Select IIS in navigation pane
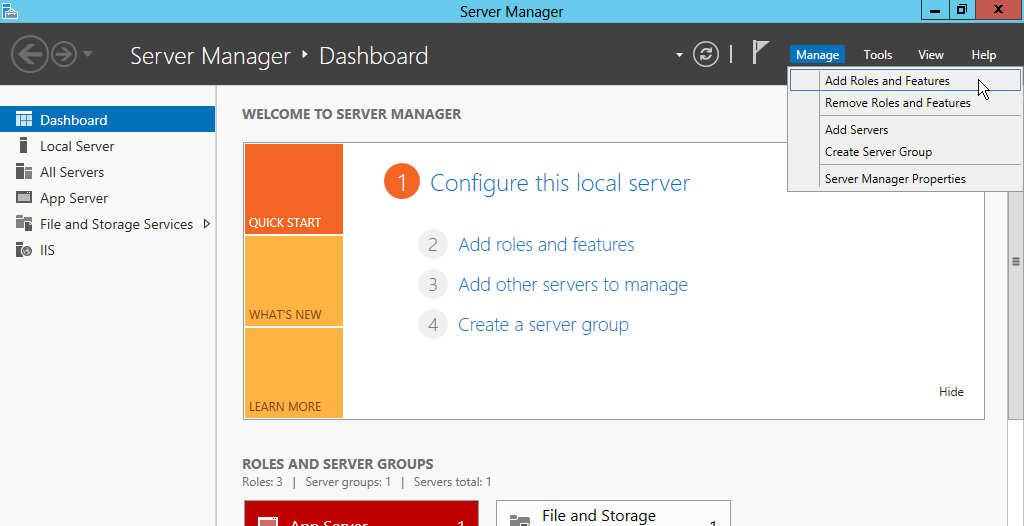 [107, 250]
